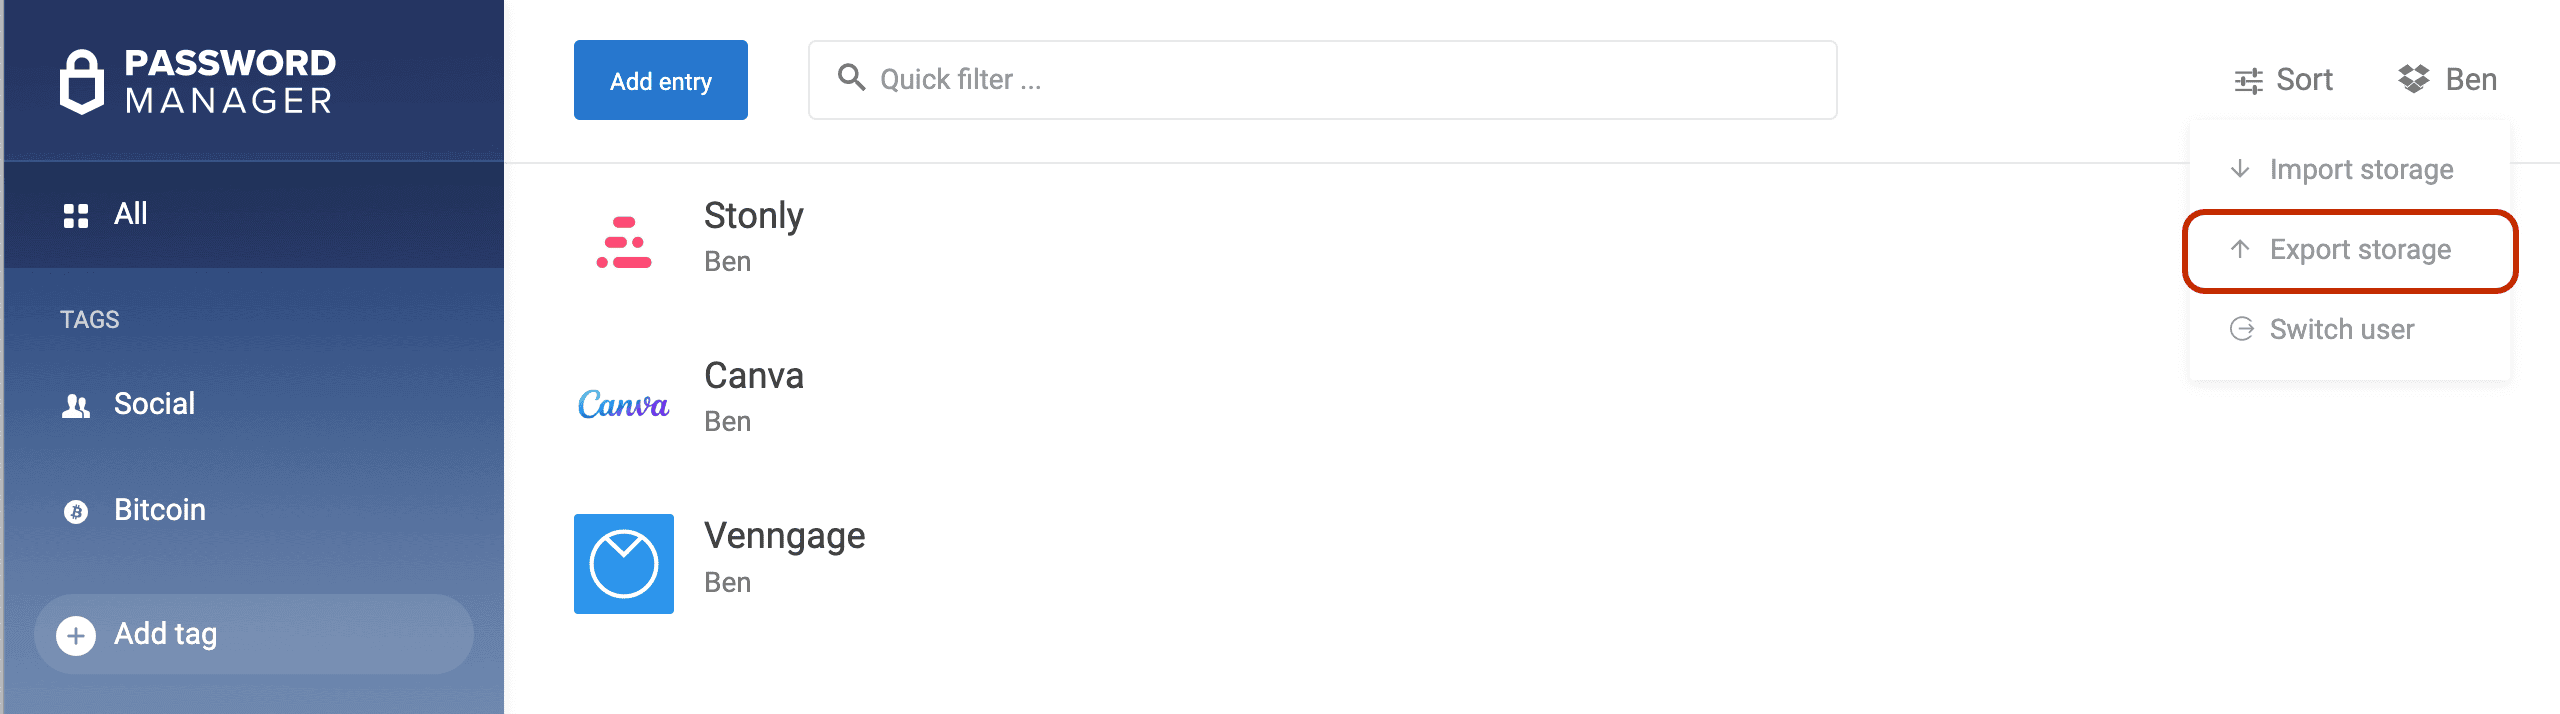The height and width of the screenshot is (714, 2560).
Task: Click the Bitcoin coin icon in sidebar
Action: click(76, 512)
